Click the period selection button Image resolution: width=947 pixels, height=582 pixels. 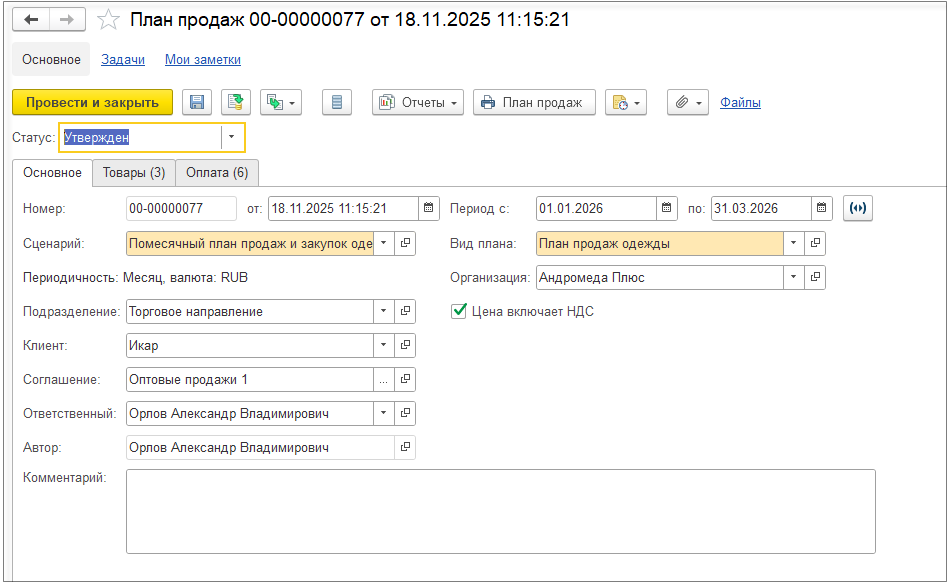858,208
